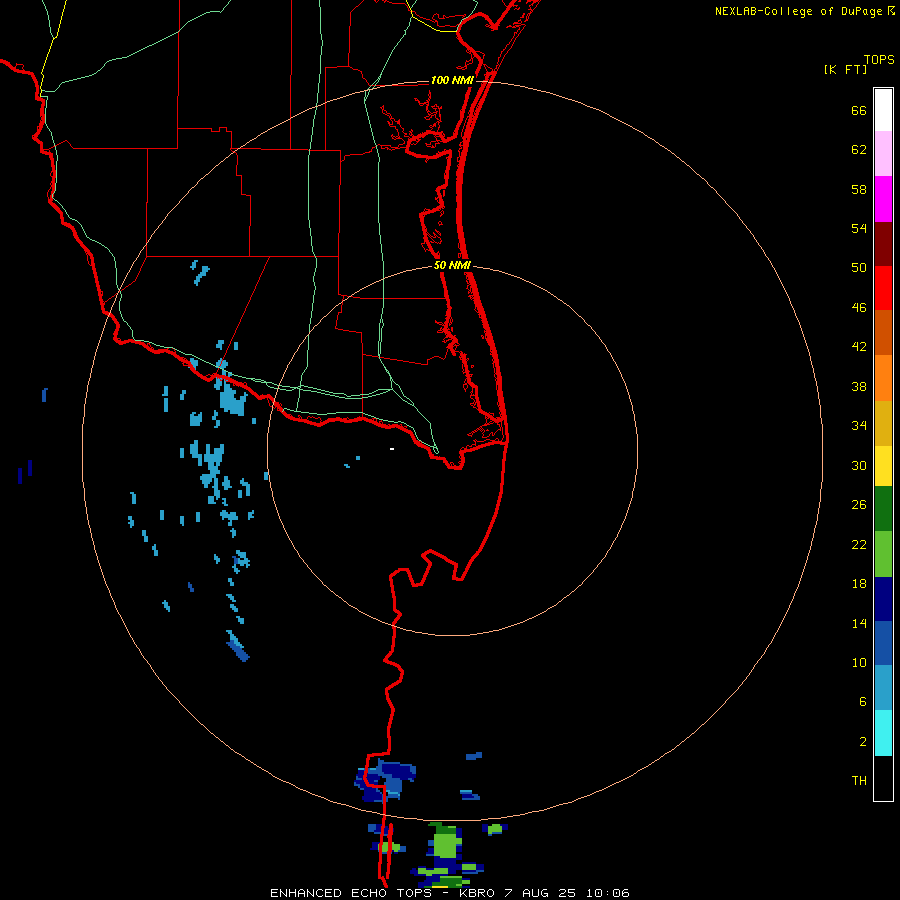Image resolution: width=900 pixels, height=900 pixels.
Task: Click the legend value 2
Action: point(863,742)
